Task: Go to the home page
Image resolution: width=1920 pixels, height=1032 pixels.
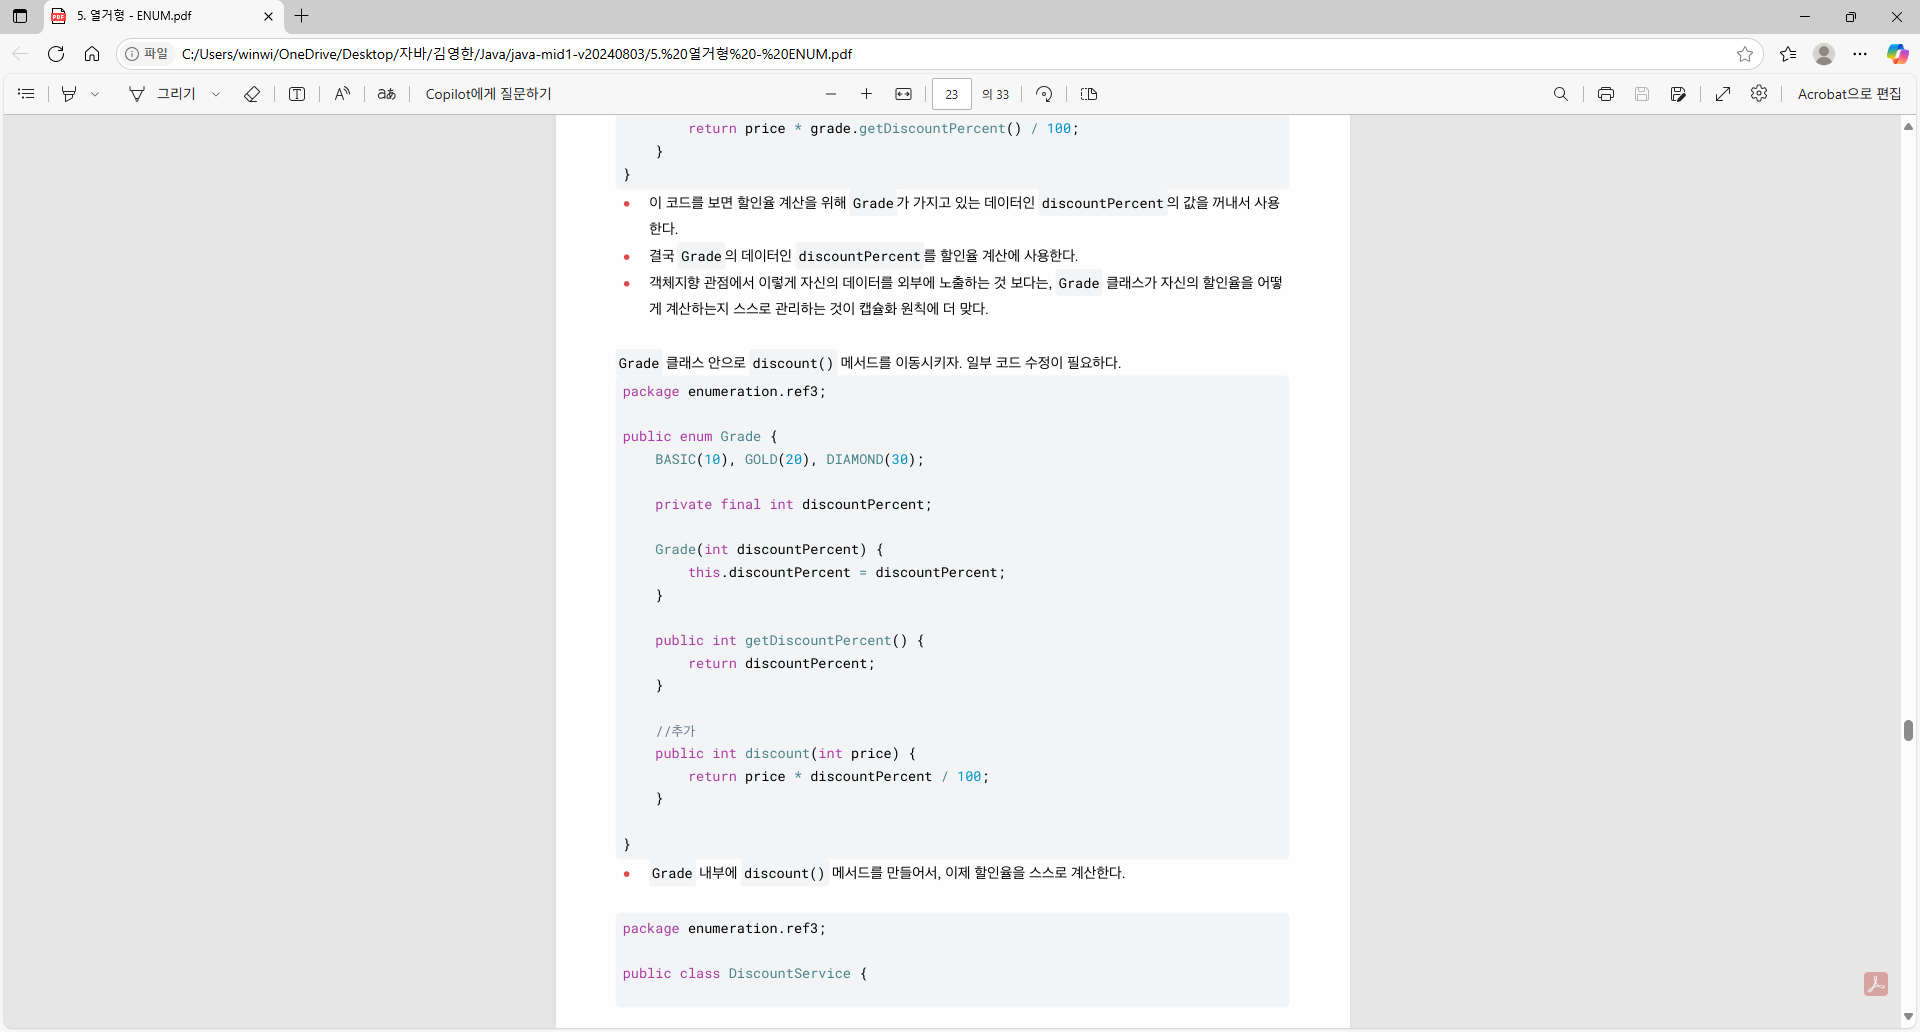Action: click(x=92, y=54)
